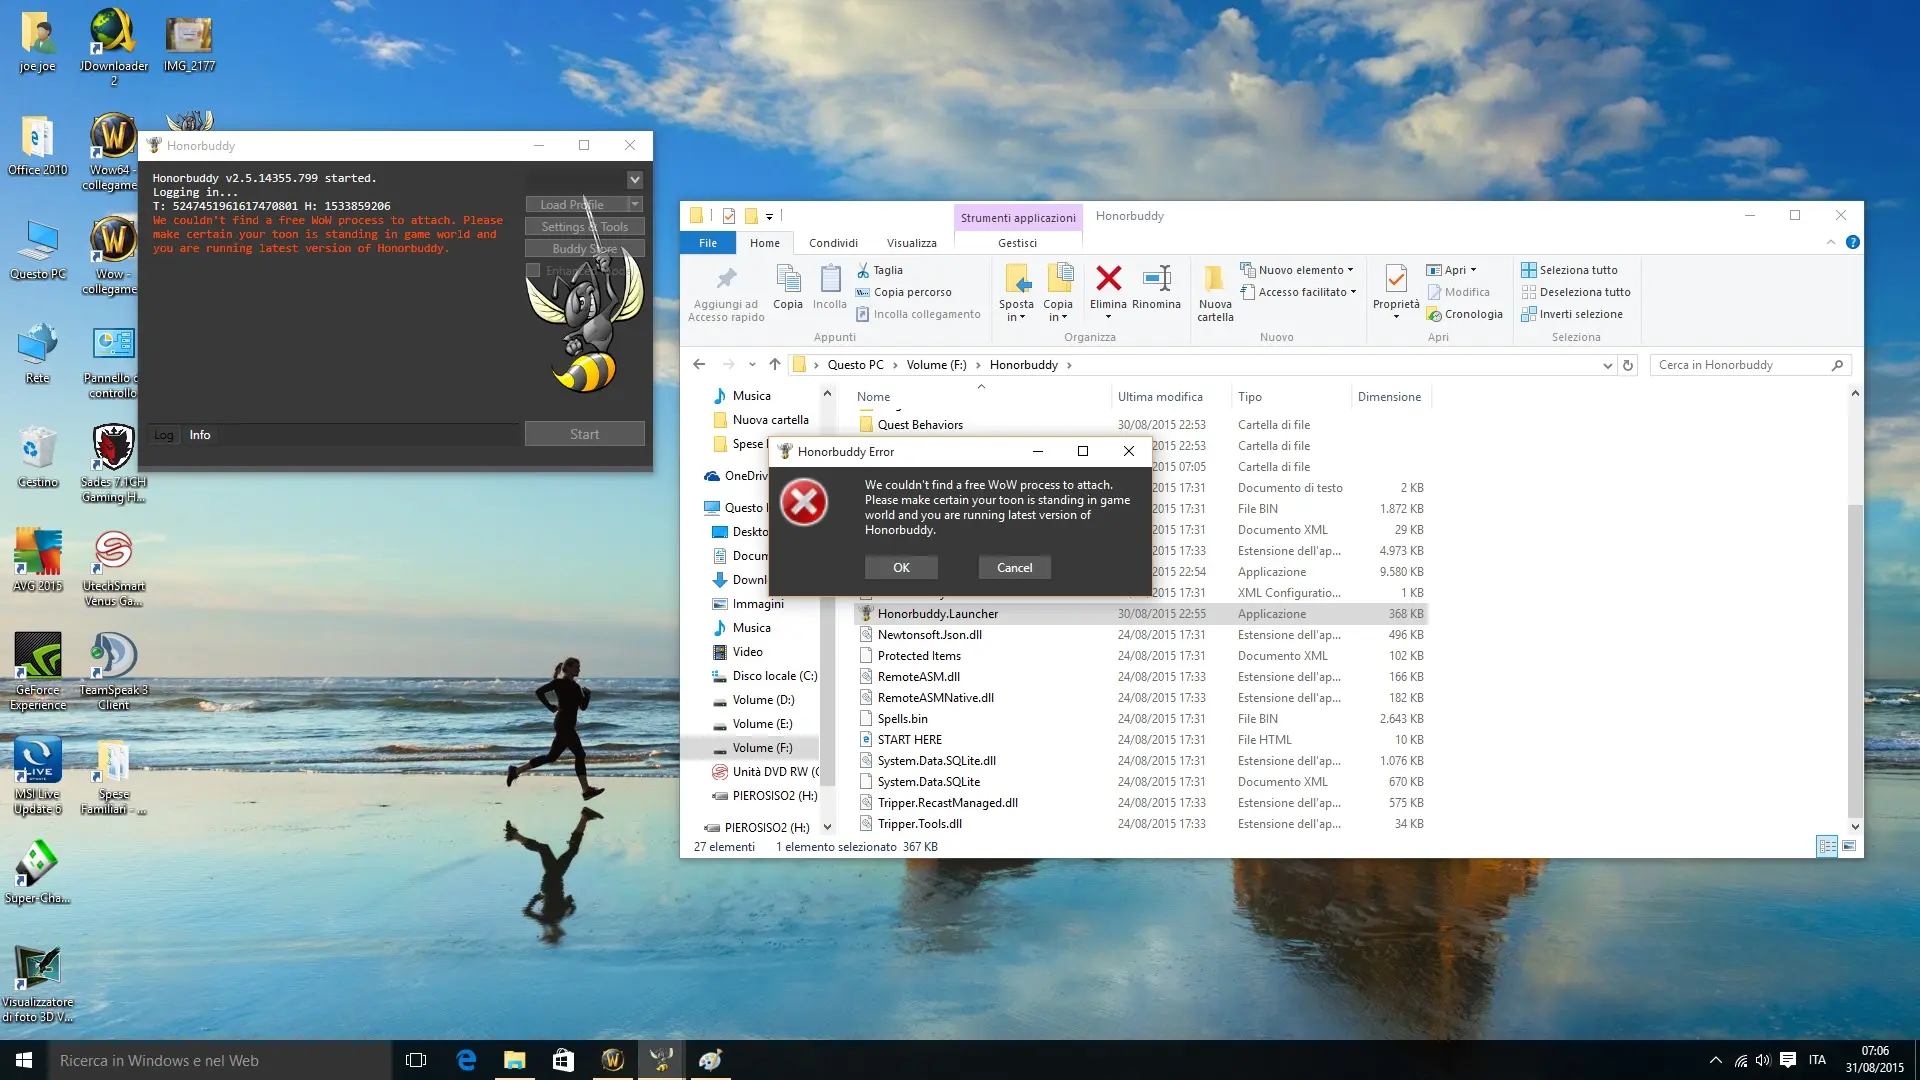Open Load Profile dropdown arrow
The image size is (1920, 1080).
pyautogui.click(x=635, y=204)
